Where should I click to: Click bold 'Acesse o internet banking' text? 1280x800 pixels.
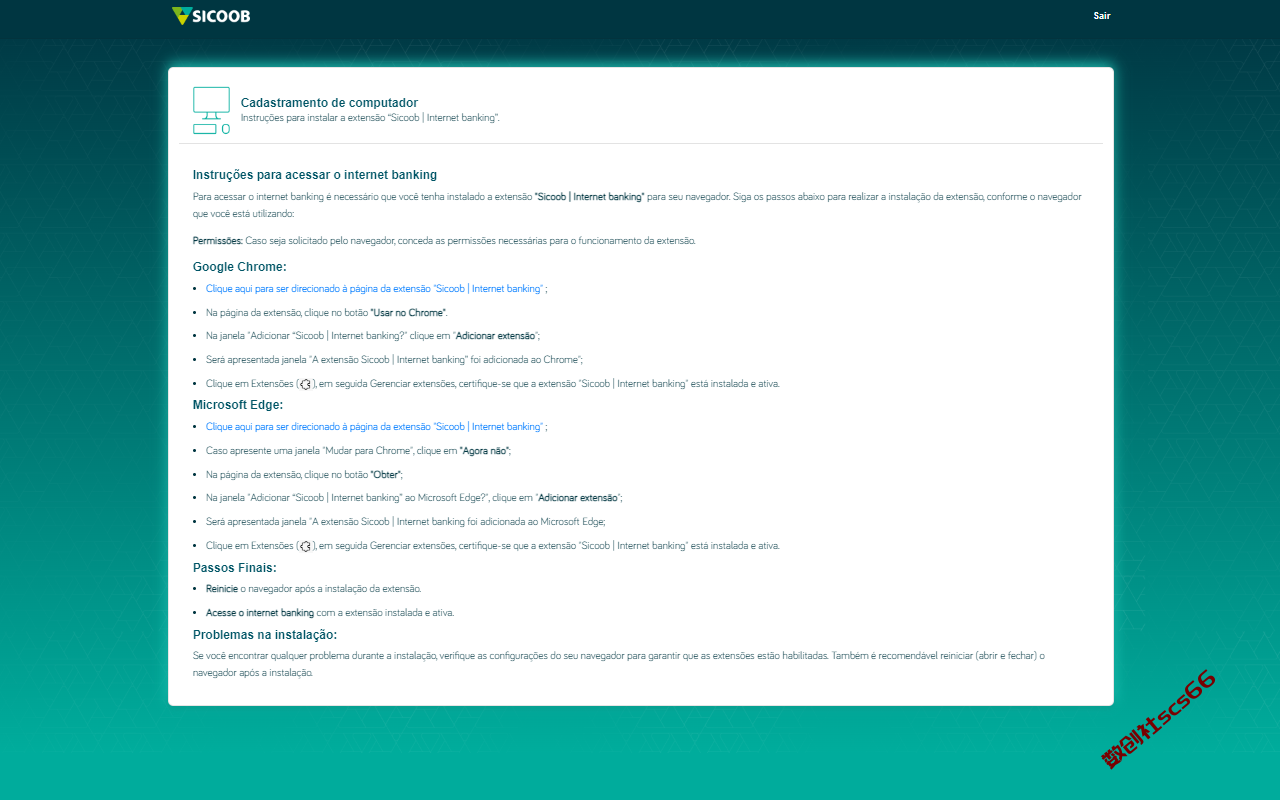[260, 613]
